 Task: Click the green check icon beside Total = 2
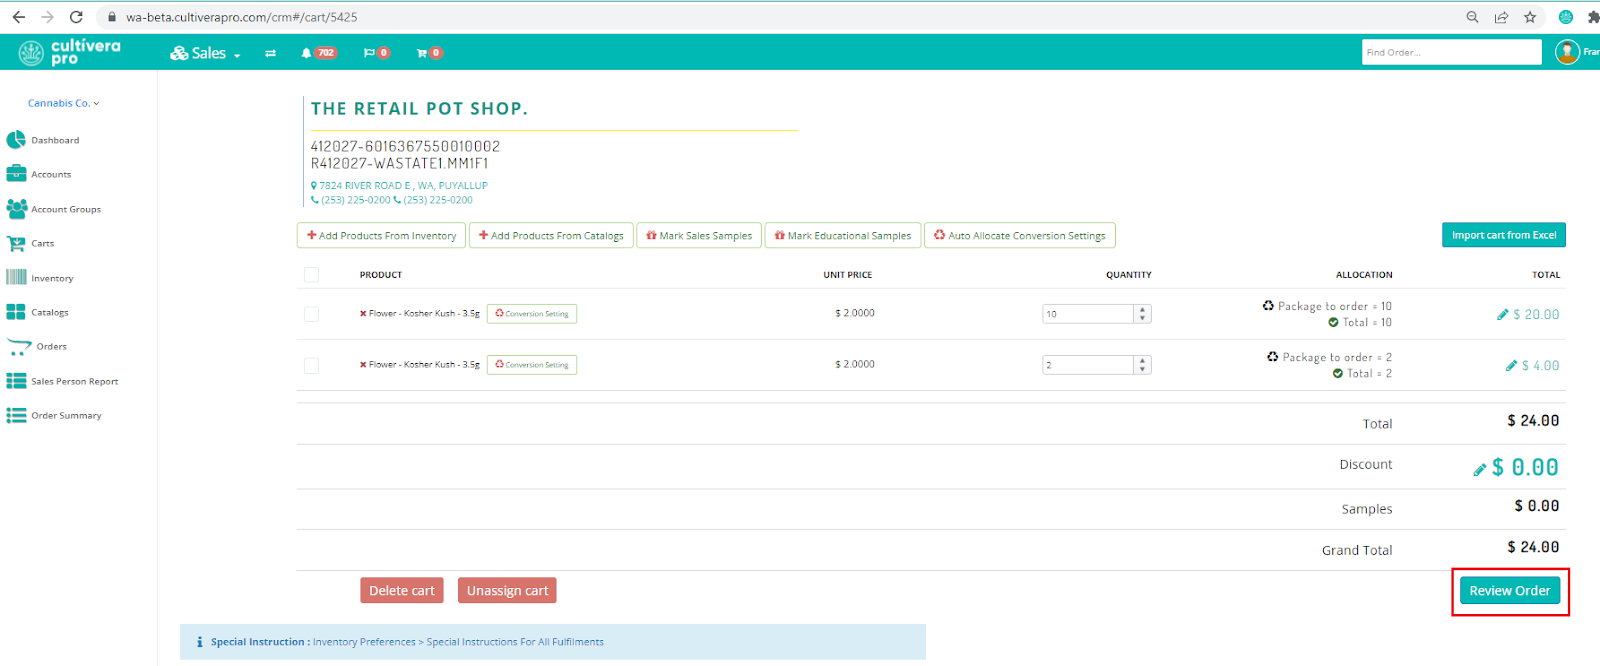(1338, 373)
